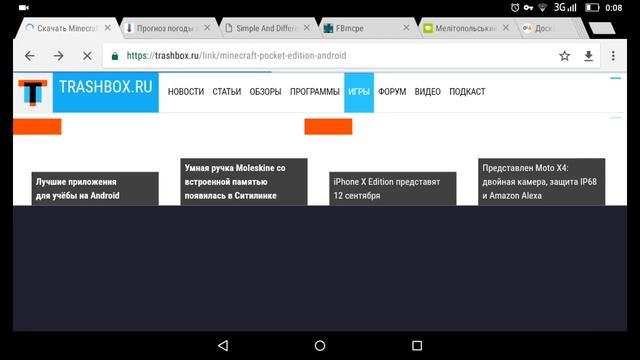This screenshot has width=640, height=360.
Task: Open the НОВОСТИ section
Action: click(186, 92)
